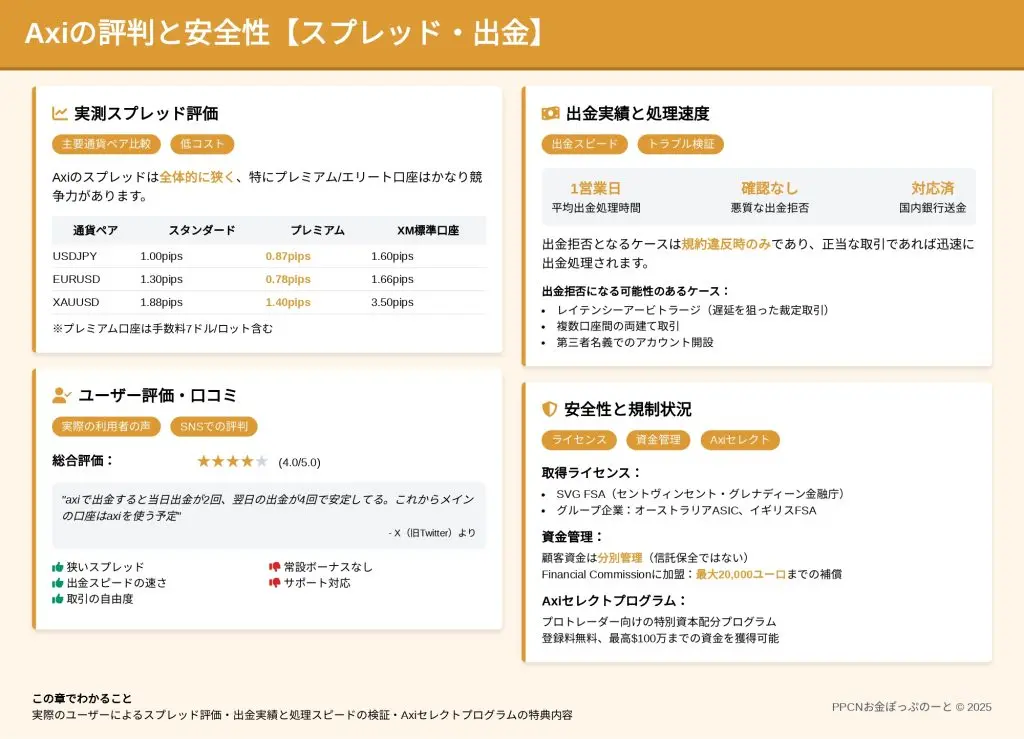1024x739 pixels.
Task: Click the 1営業日 processing time stat
Action: coord(595,188)
